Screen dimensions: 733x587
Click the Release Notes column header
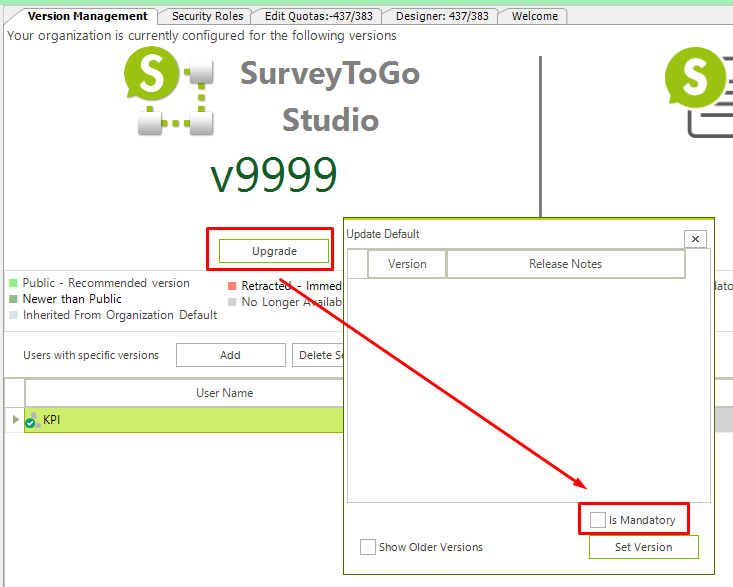point(566,264)
